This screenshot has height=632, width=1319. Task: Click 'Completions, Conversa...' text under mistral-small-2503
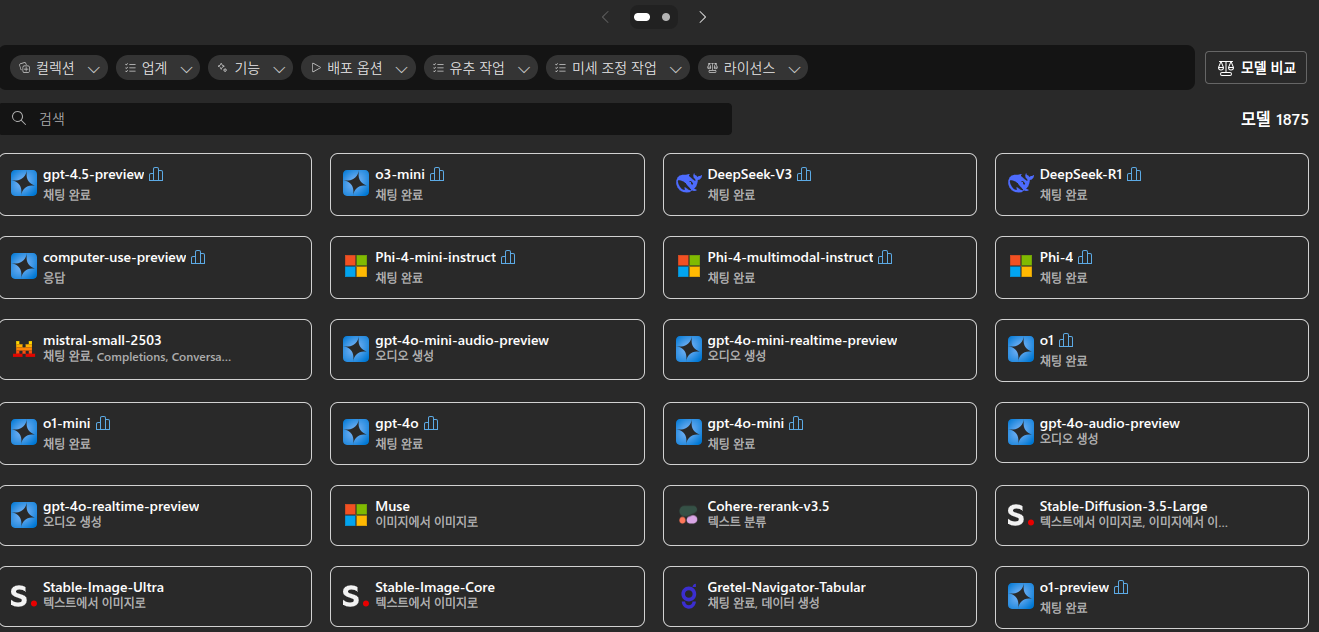pyautogui.click(x=164, y=356)
